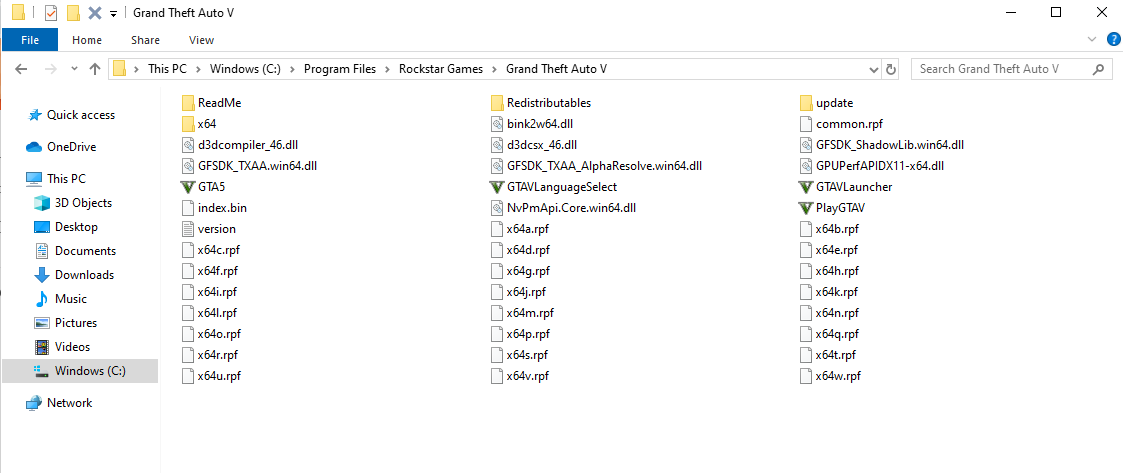Screen dimensions: 1123x473
Task: Select GFSDK_TXAA_AlphaResolve.win64.dll
Action: (604, 166)
